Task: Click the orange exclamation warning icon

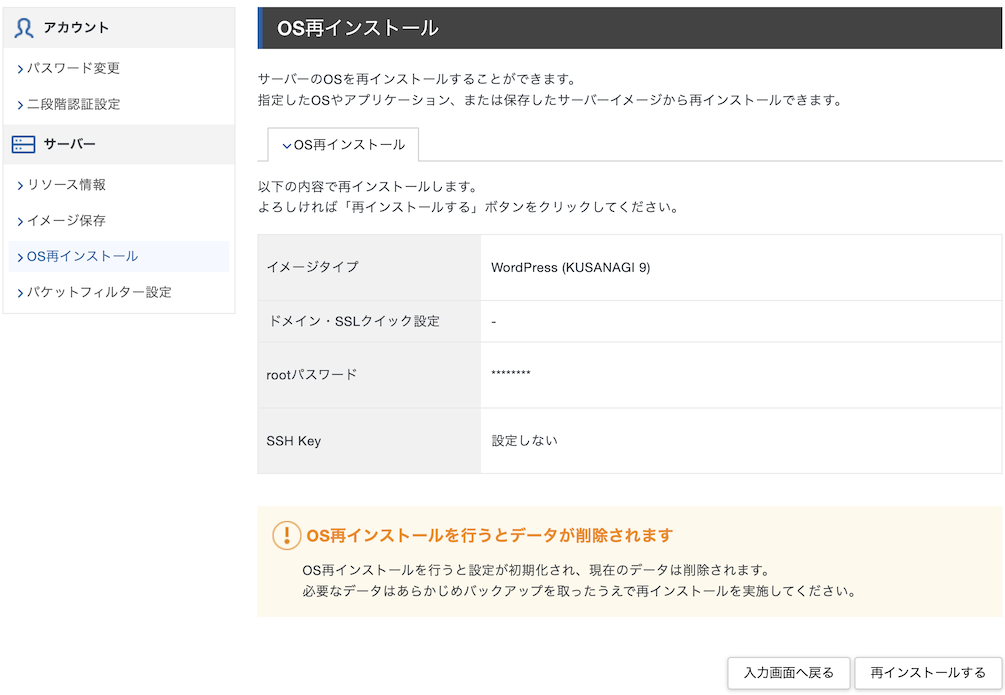Action: coord(286,535)
